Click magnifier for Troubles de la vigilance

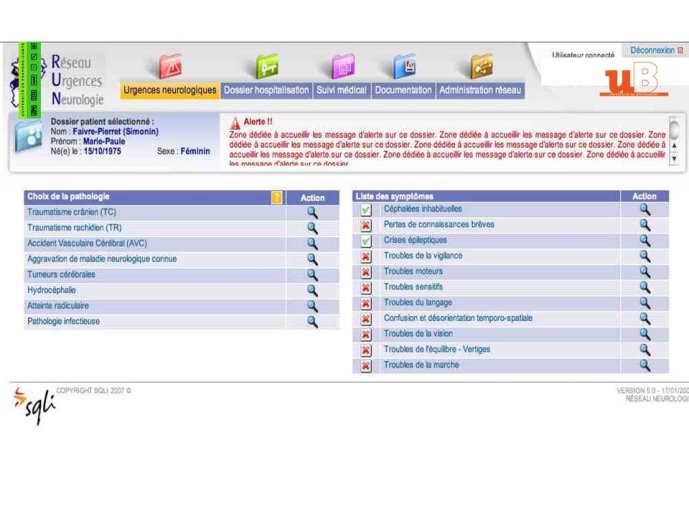tap(645, 256)
